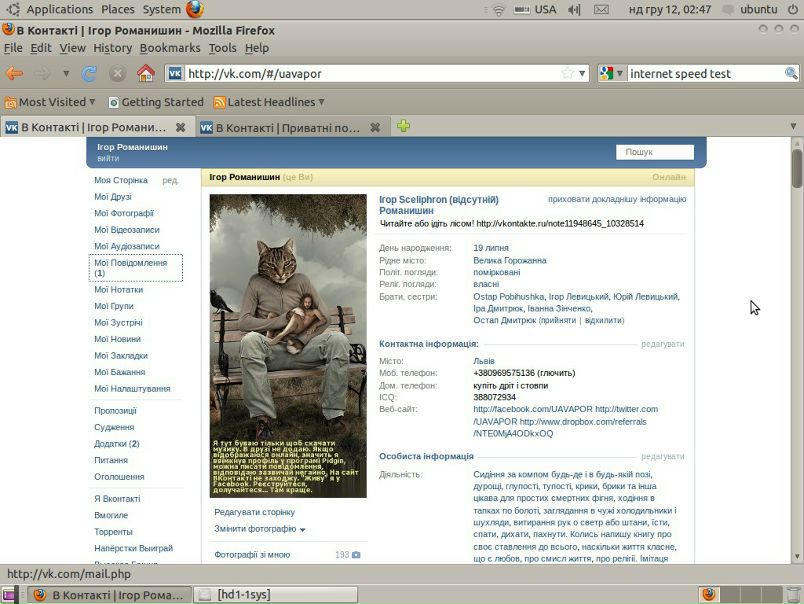This screenshot has height=604, width=804.
Task: Click the browser Back arrow button
Action: pyautogui.click(x=14, y=73)
